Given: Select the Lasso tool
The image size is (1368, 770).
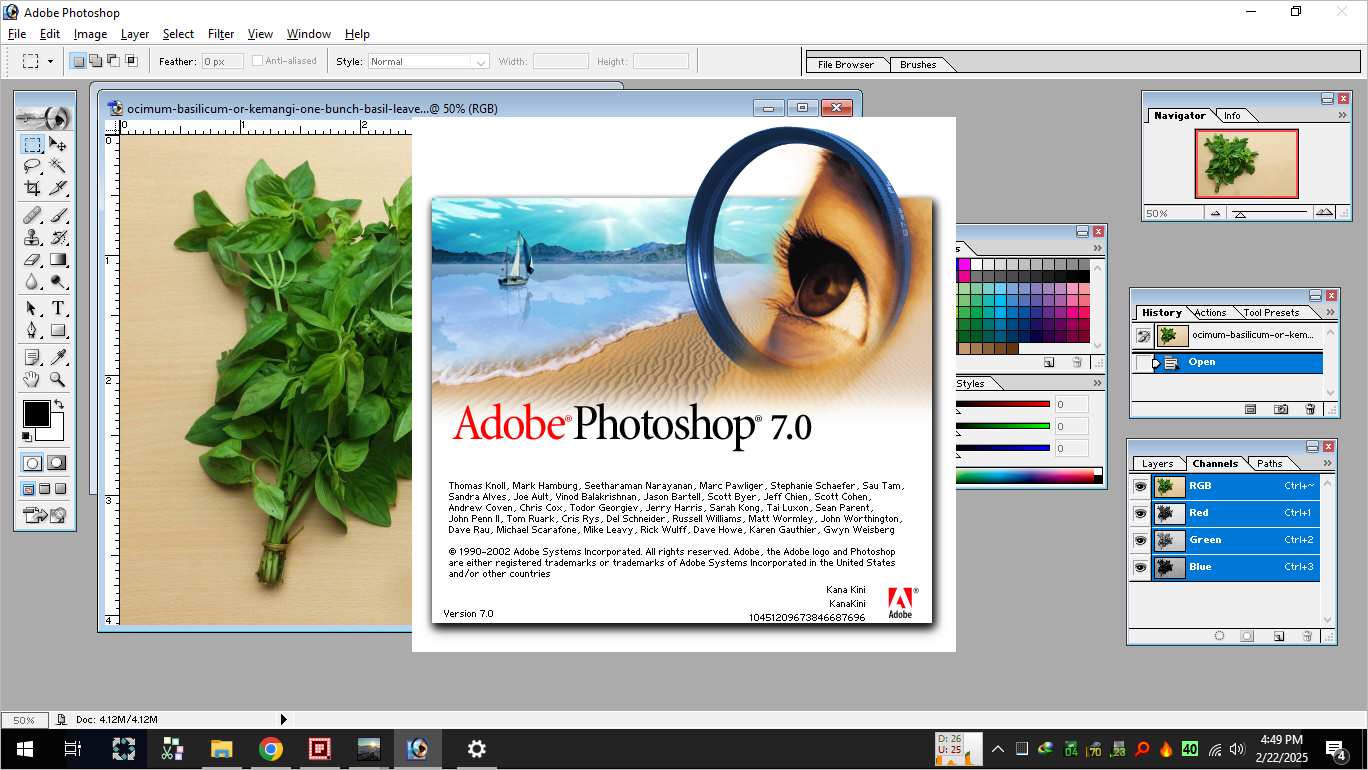Looking at the screenshot, I should (32, 165).
